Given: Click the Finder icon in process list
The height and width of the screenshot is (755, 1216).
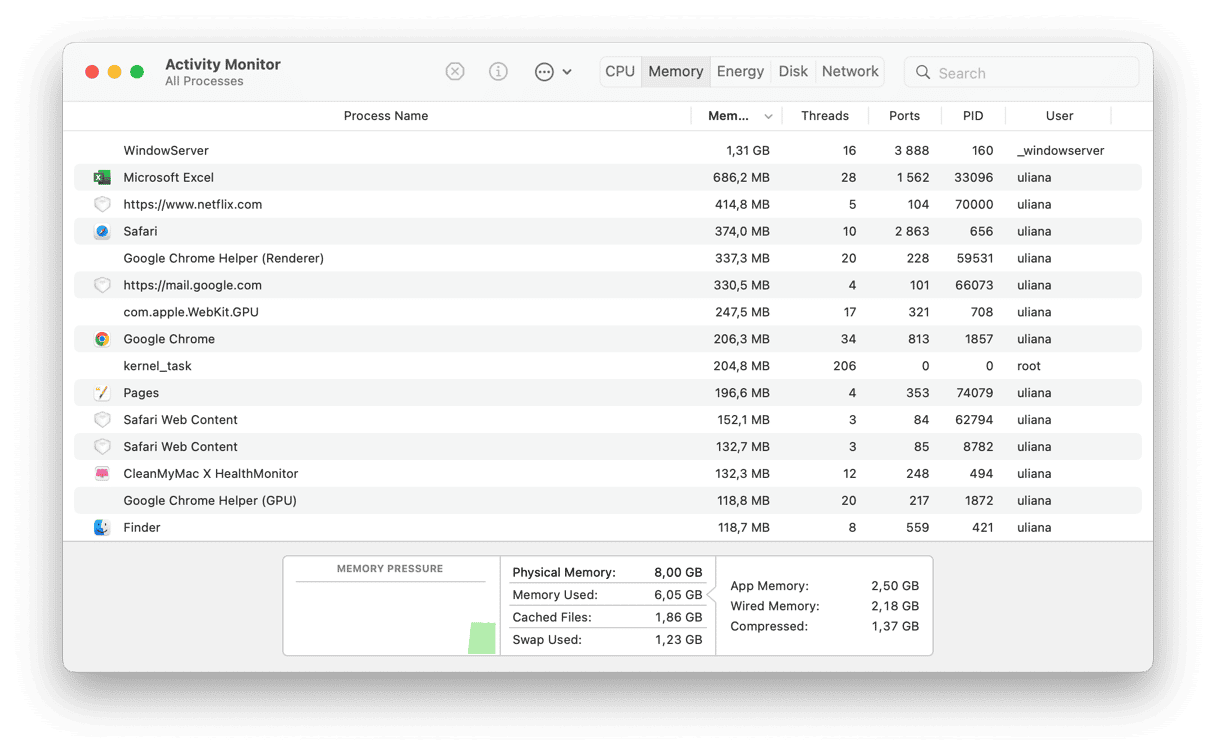Looking at the screenshot, I should [102, 528].
